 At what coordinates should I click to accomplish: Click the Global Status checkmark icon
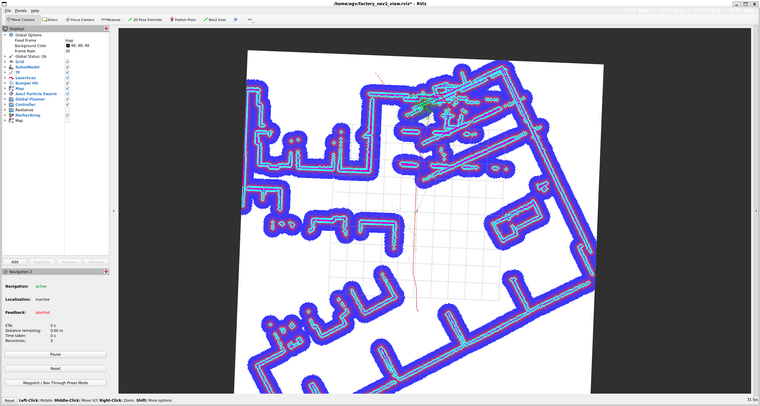coord(11,56)
